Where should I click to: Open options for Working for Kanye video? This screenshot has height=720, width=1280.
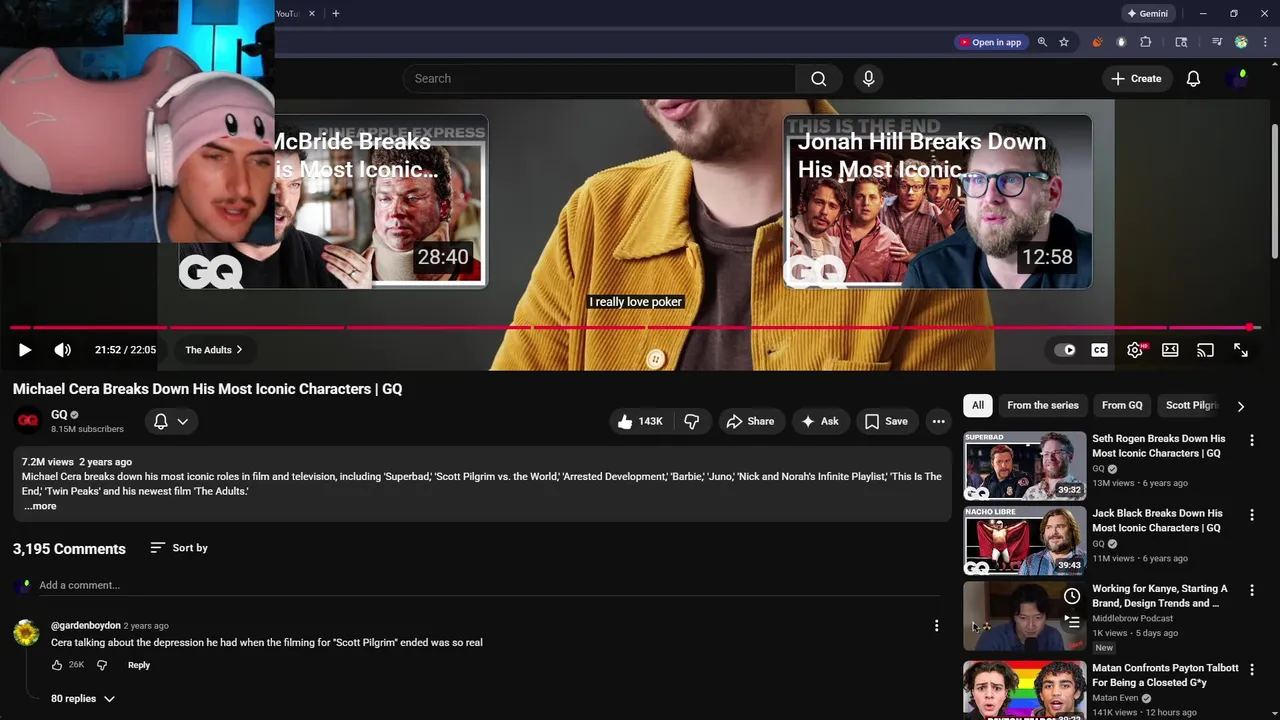(1251, 590)
